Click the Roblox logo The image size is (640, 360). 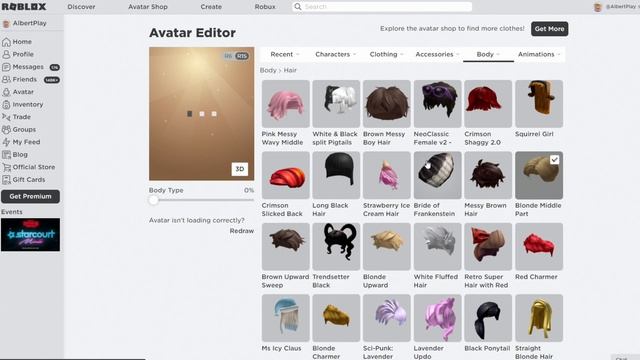coord(24,7)
